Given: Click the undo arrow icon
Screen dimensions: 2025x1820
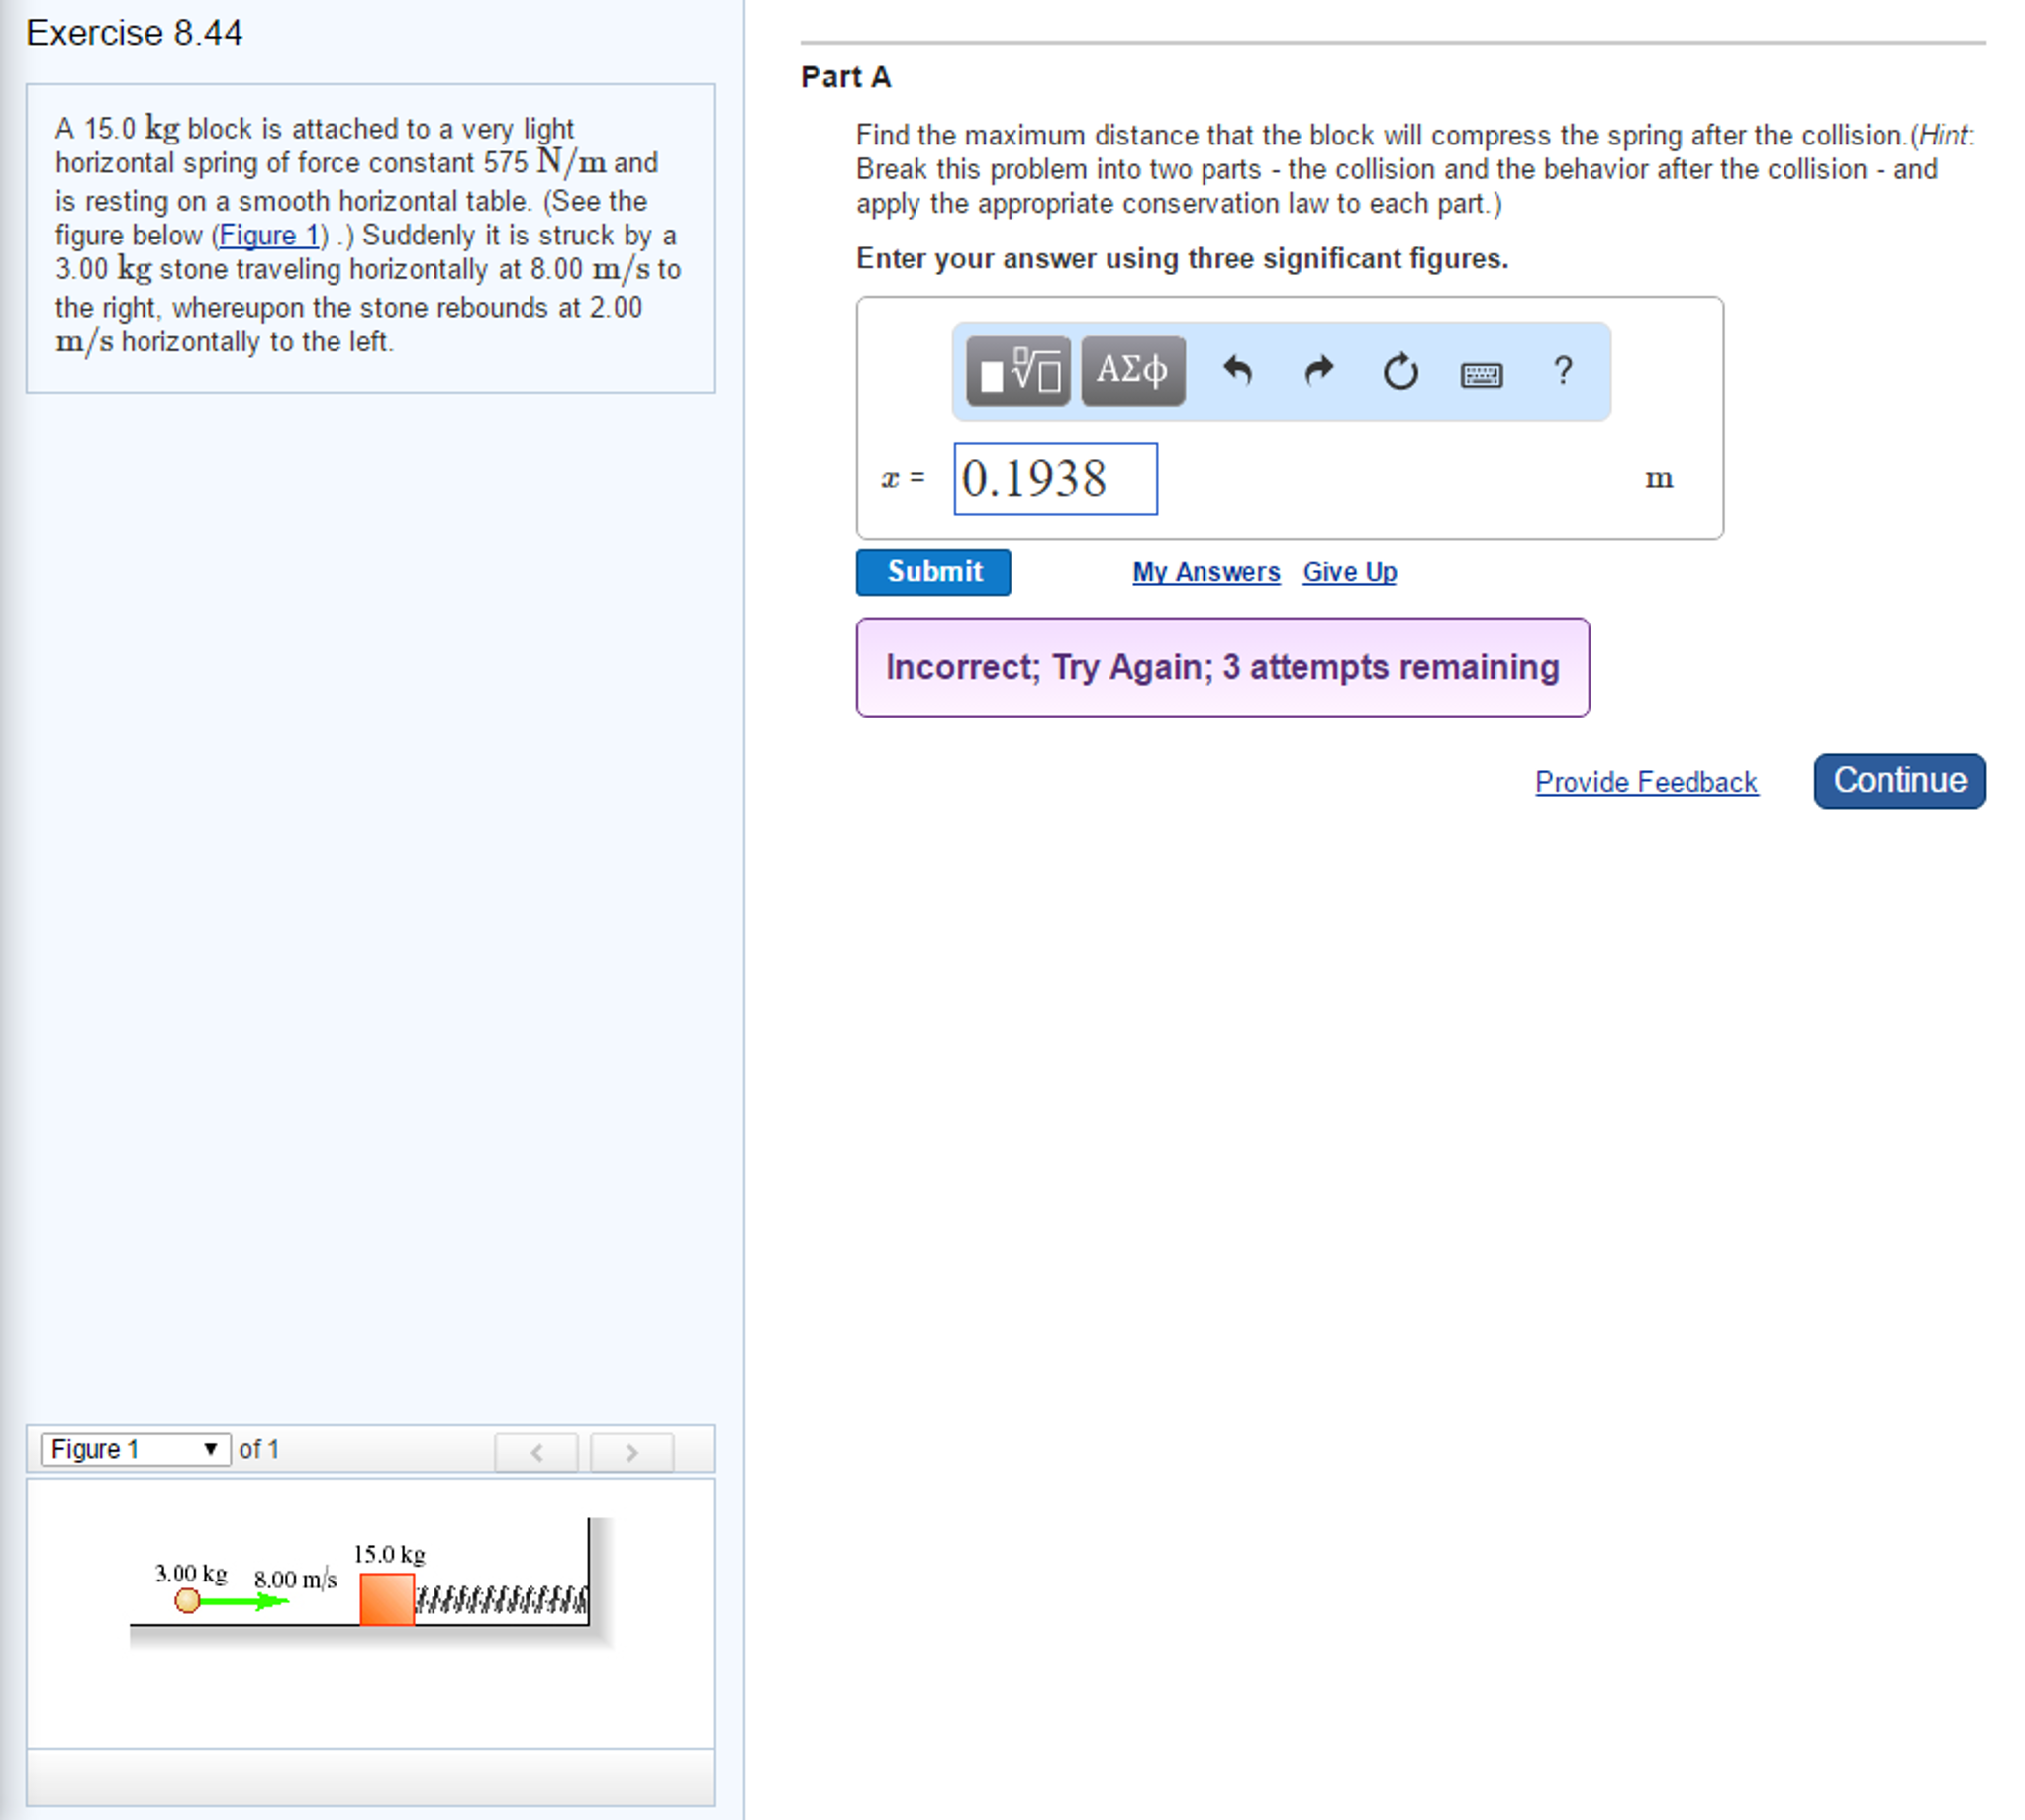Looking at the screenshot, I should (x=1237, y=371).
